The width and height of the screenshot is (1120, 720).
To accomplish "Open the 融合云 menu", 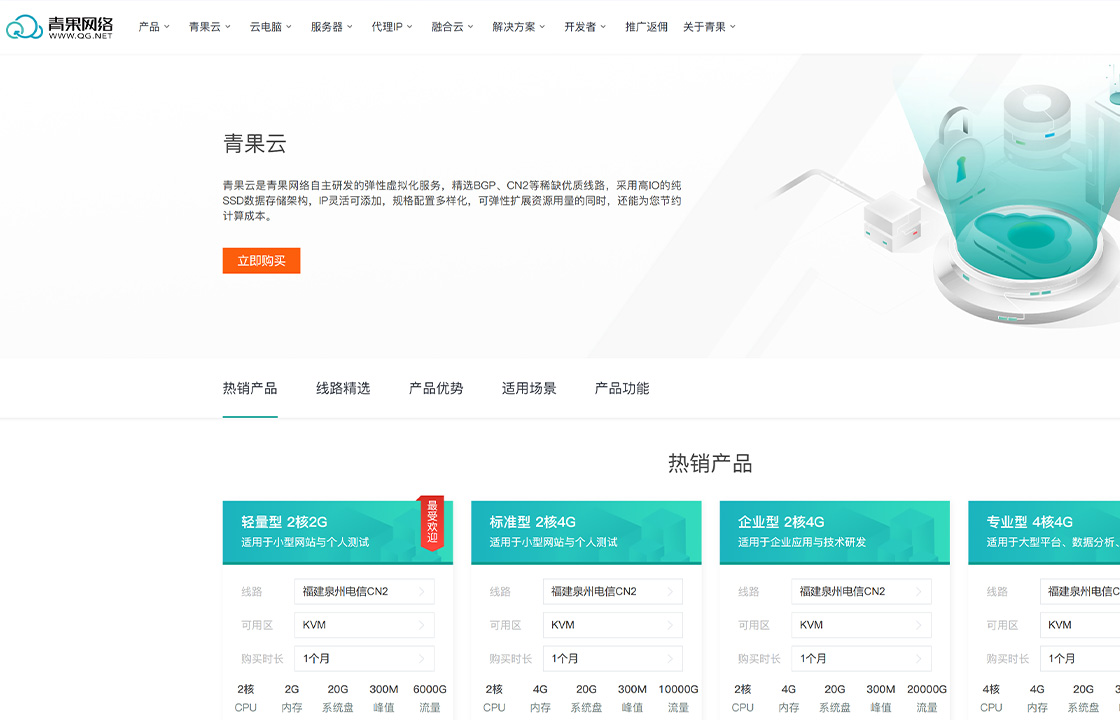I will tap(452, 27).
